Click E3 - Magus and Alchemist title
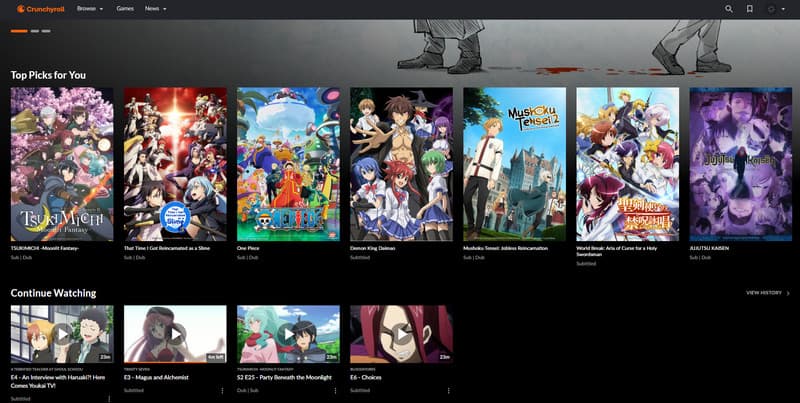 [x=156, y=377]
